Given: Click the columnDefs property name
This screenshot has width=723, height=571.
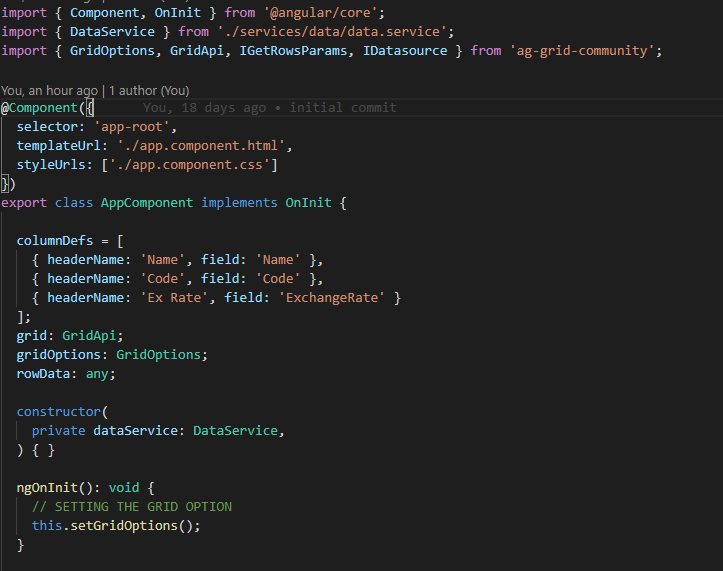Looking at the screenshot, I should tap(55, 241).
